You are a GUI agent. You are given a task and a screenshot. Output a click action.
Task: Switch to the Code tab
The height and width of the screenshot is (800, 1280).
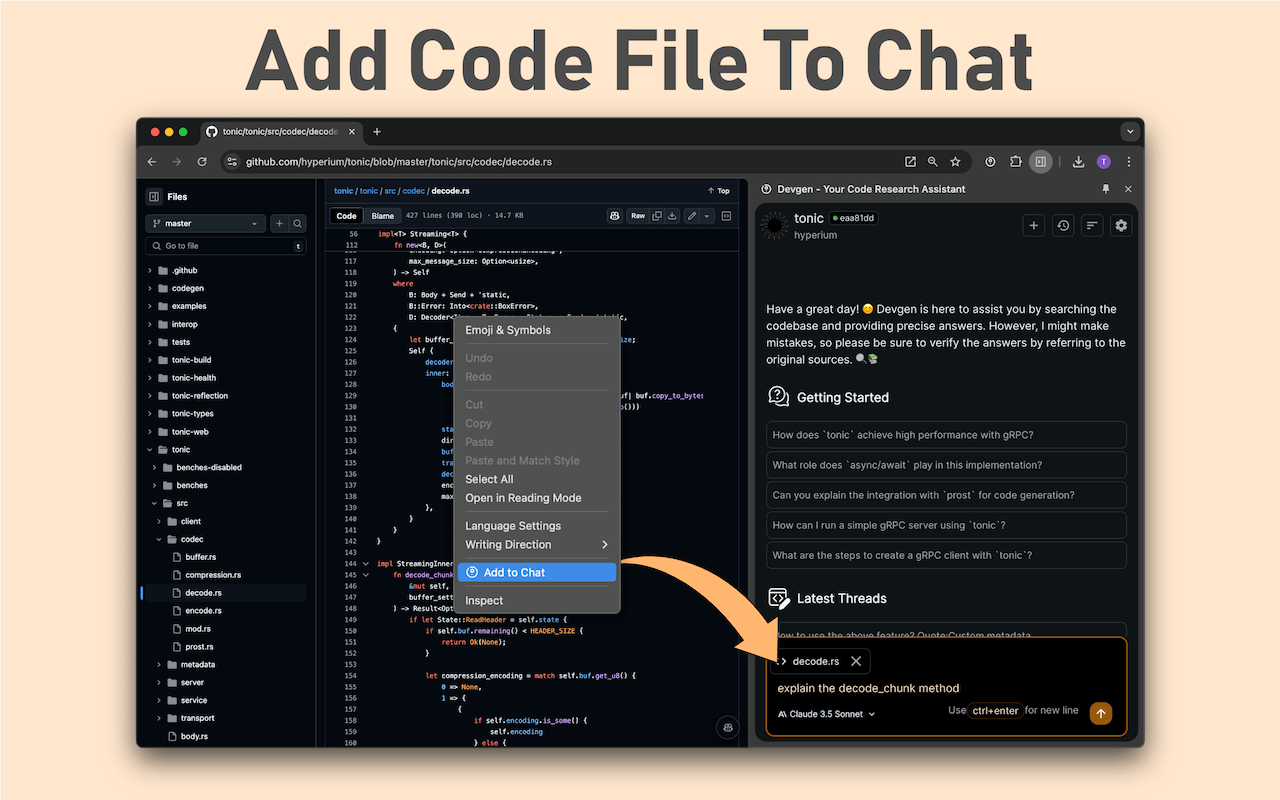tap(346, 216)
